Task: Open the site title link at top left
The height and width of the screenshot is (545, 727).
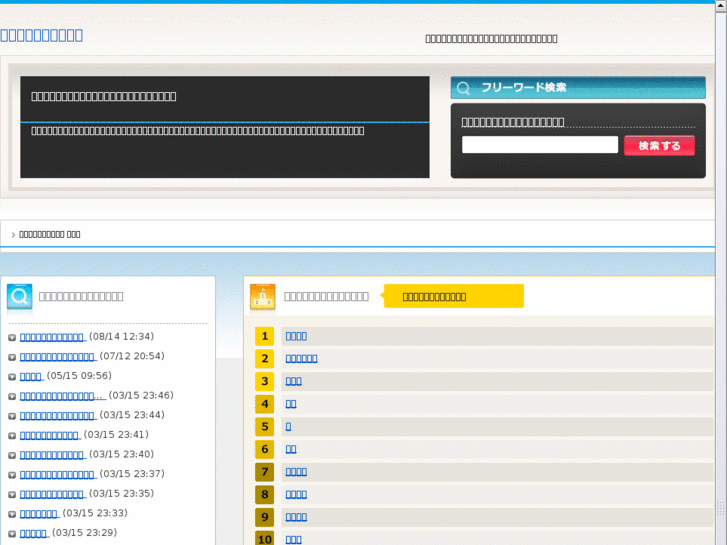Action: point(42,35)
